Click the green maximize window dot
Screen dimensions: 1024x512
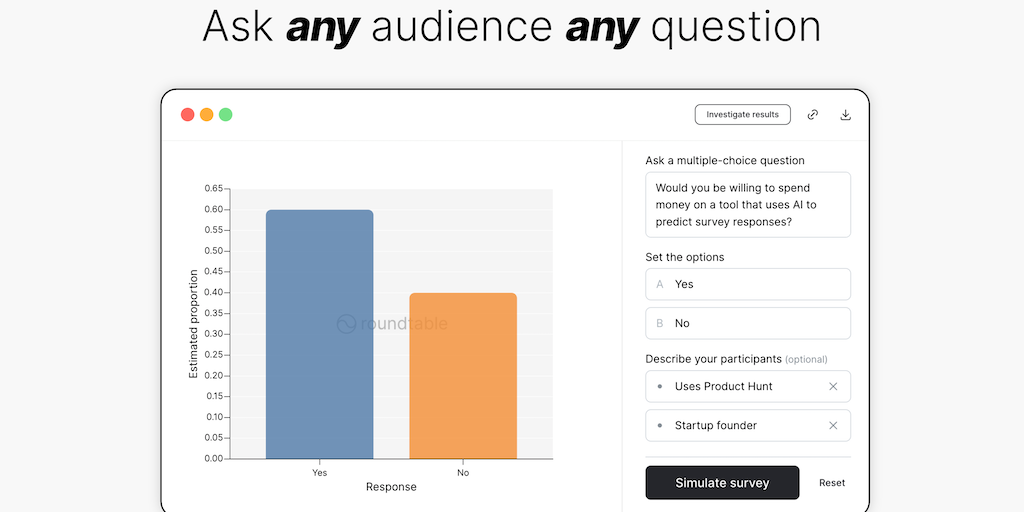[226, 115]
